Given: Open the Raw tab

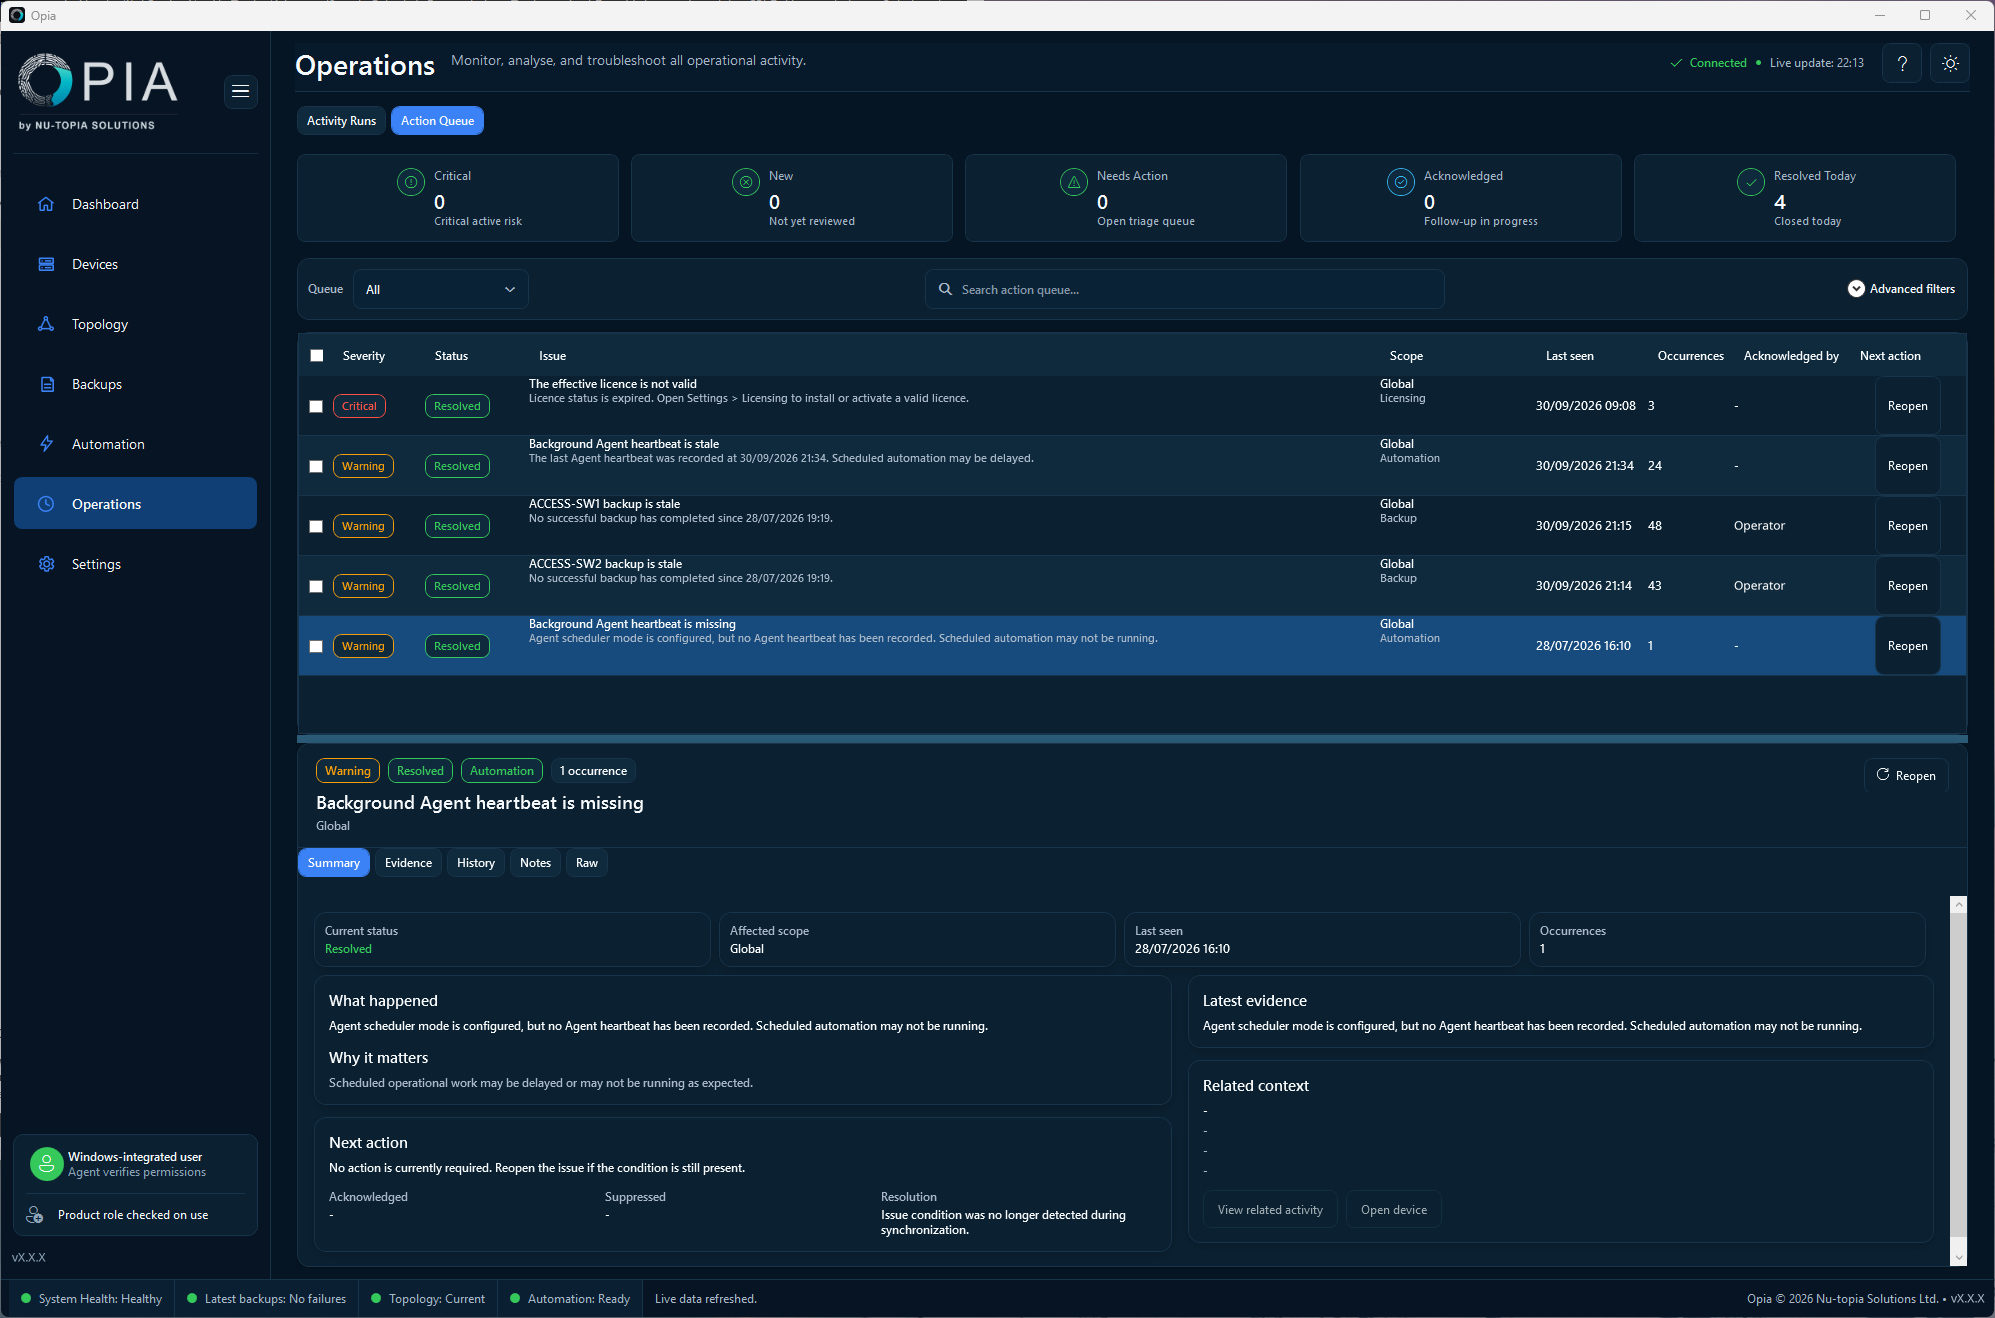Looking at the screenshot, I should (x=587, y=863).
